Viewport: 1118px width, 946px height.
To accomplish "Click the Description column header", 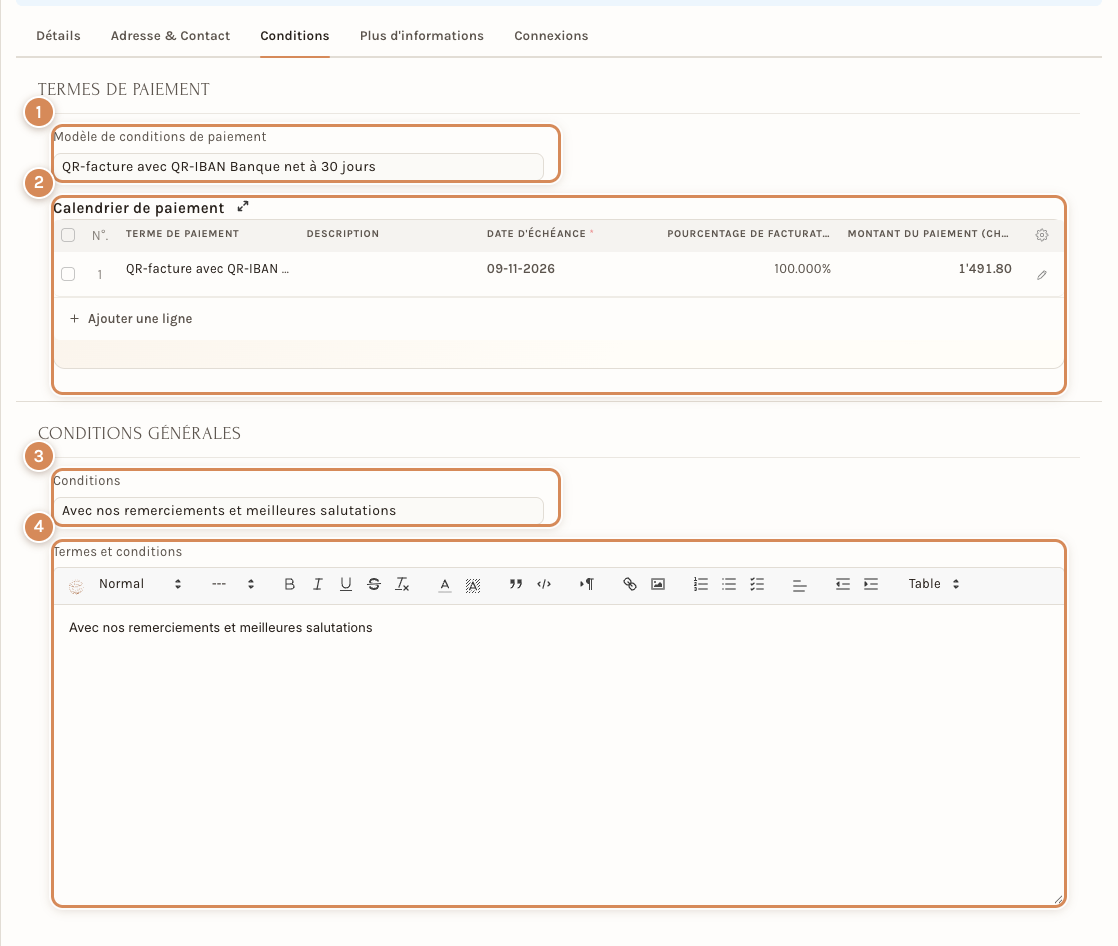I will (x=343, y=234).
